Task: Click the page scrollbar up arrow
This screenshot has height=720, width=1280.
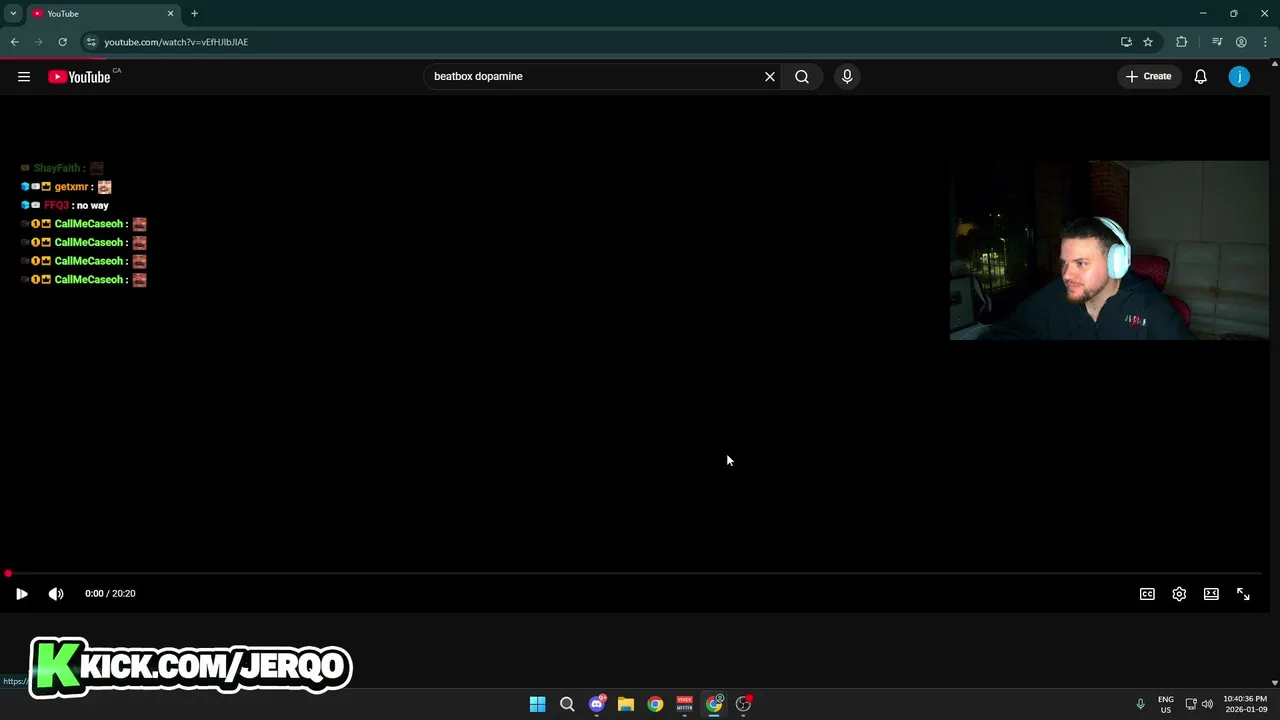Action: pyautogui.click(x=1274, y=63)
